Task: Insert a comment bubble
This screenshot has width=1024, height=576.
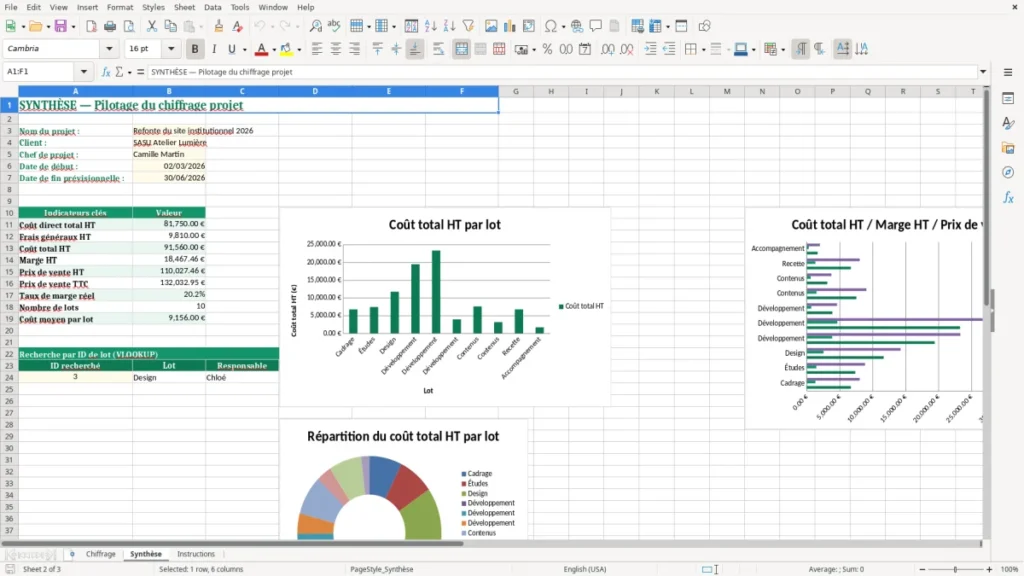Action: point(596,26)
